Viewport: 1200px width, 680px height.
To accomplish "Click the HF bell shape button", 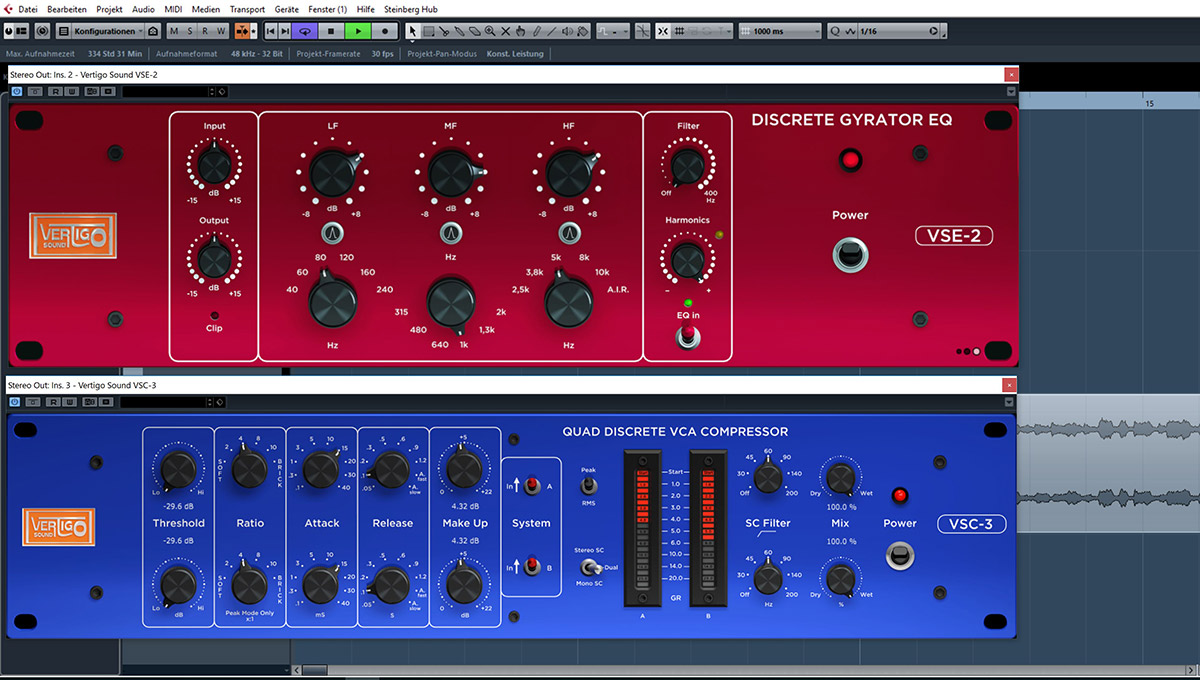I will pos(569,233).
